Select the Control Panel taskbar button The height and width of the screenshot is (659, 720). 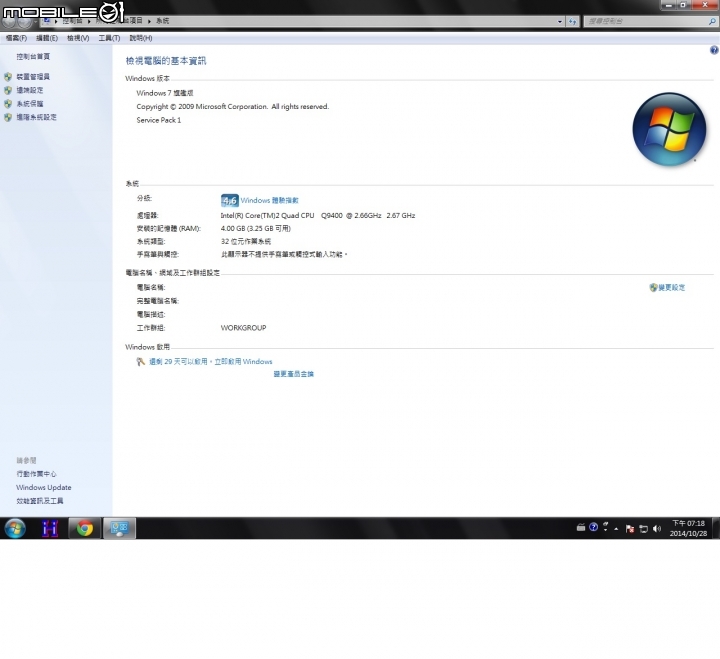point(119,528)
